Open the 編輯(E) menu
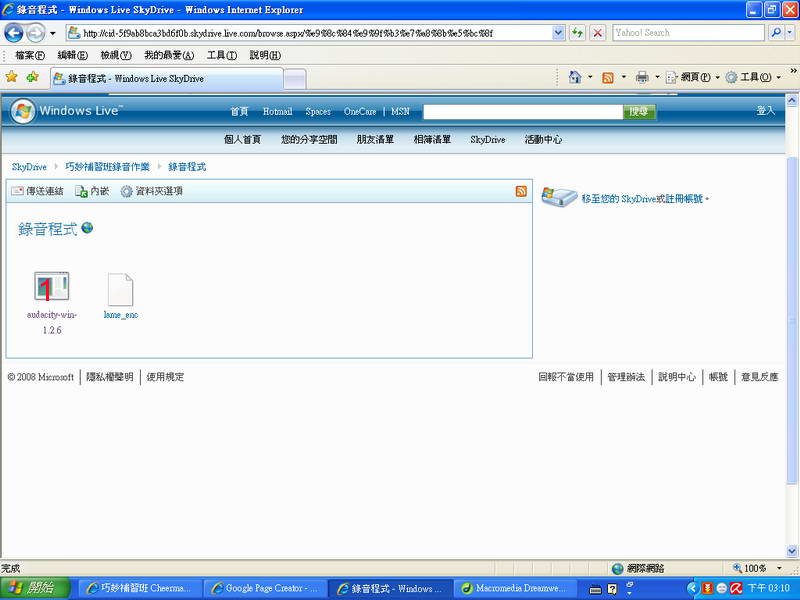This screenshot has width=800, height=600. coord(72,55)
